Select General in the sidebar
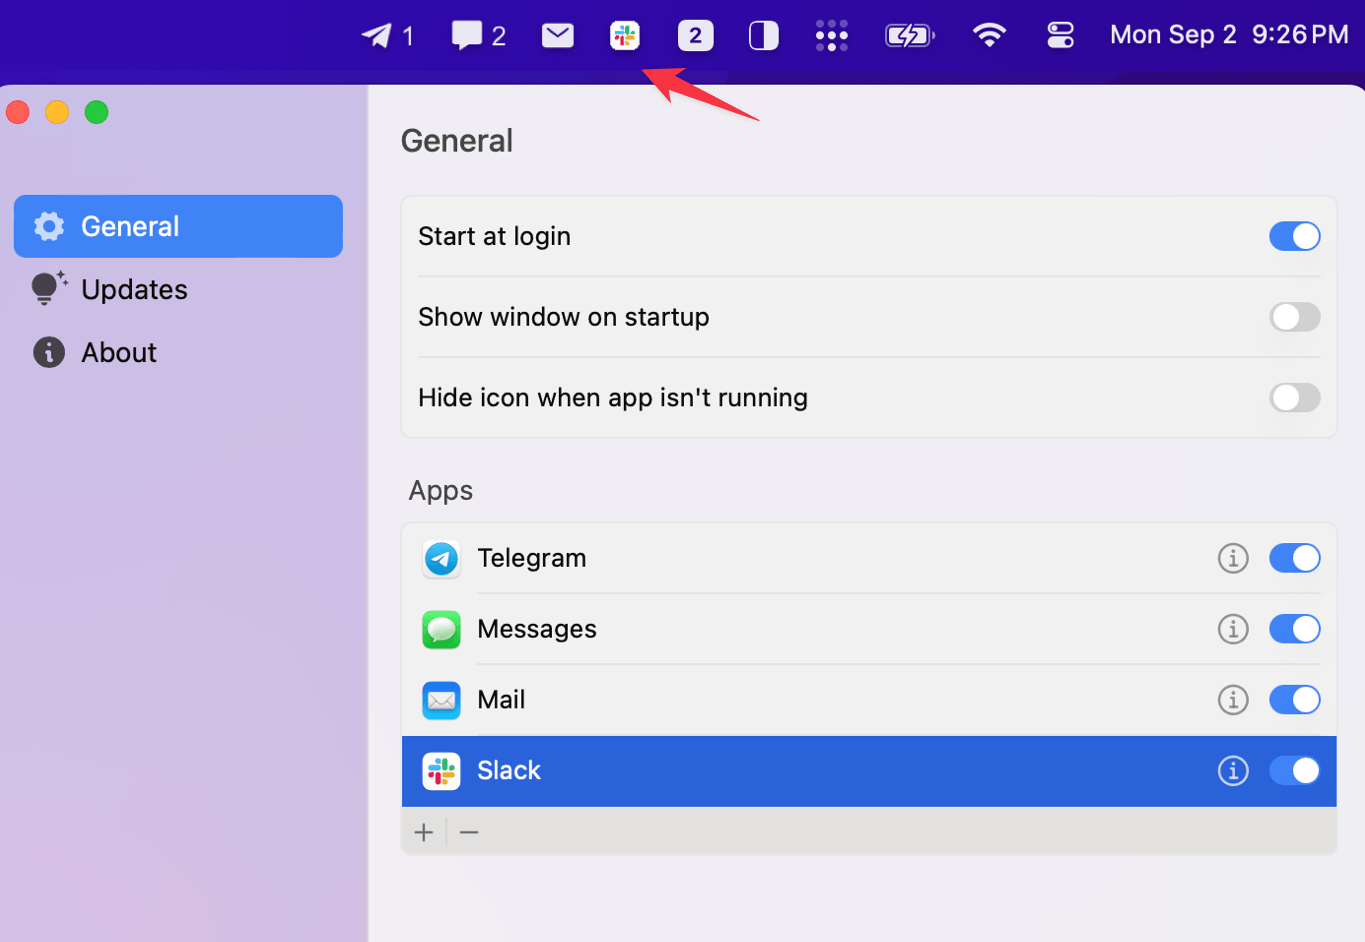The width and height of the screenshot is (1365, 942). tap(178, 226)
